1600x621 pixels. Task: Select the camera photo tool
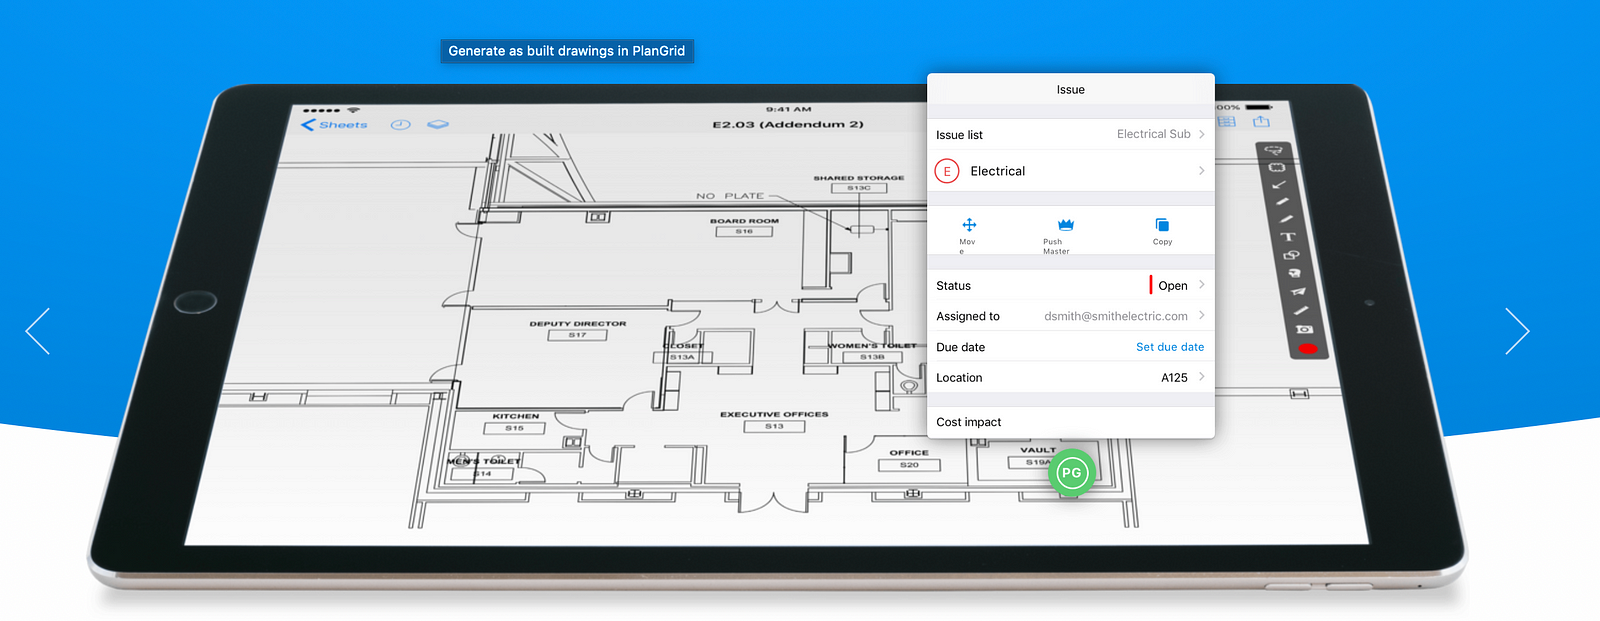pos(1304,329)
